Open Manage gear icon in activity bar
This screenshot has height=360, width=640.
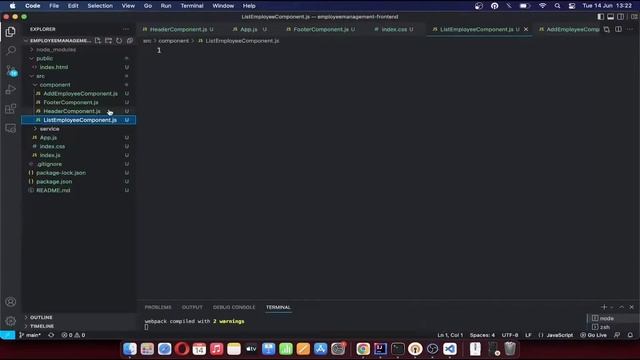(11, 321)
